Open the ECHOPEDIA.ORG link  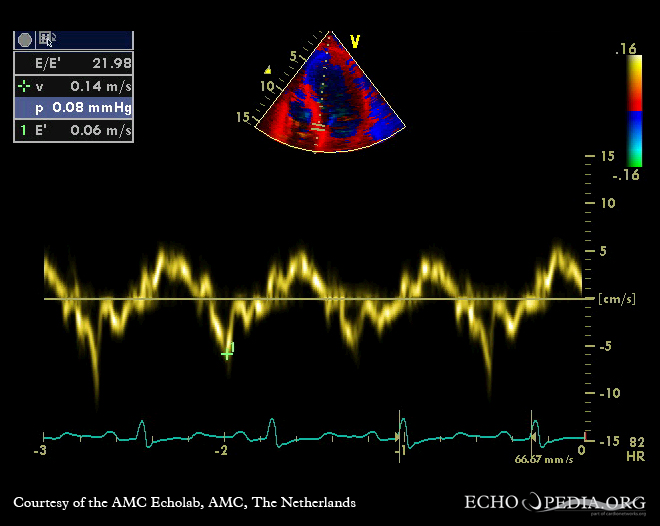(x=553, y=502)
